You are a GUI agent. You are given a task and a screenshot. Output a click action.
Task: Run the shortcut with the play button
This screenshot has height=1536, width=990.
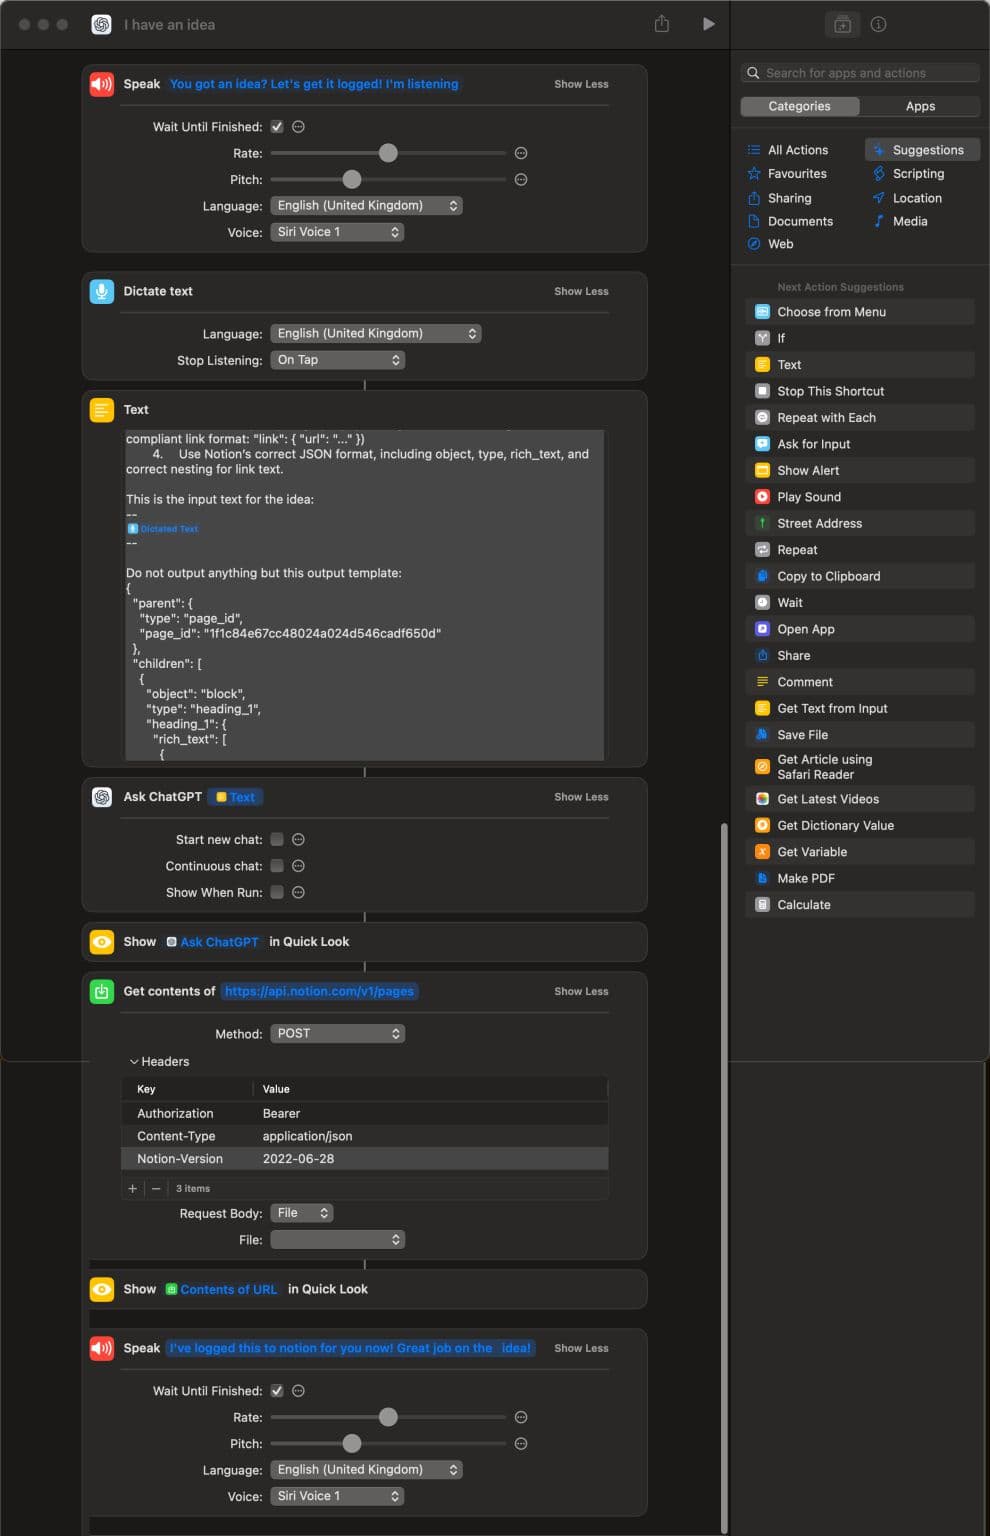click(x=709, y=23)
